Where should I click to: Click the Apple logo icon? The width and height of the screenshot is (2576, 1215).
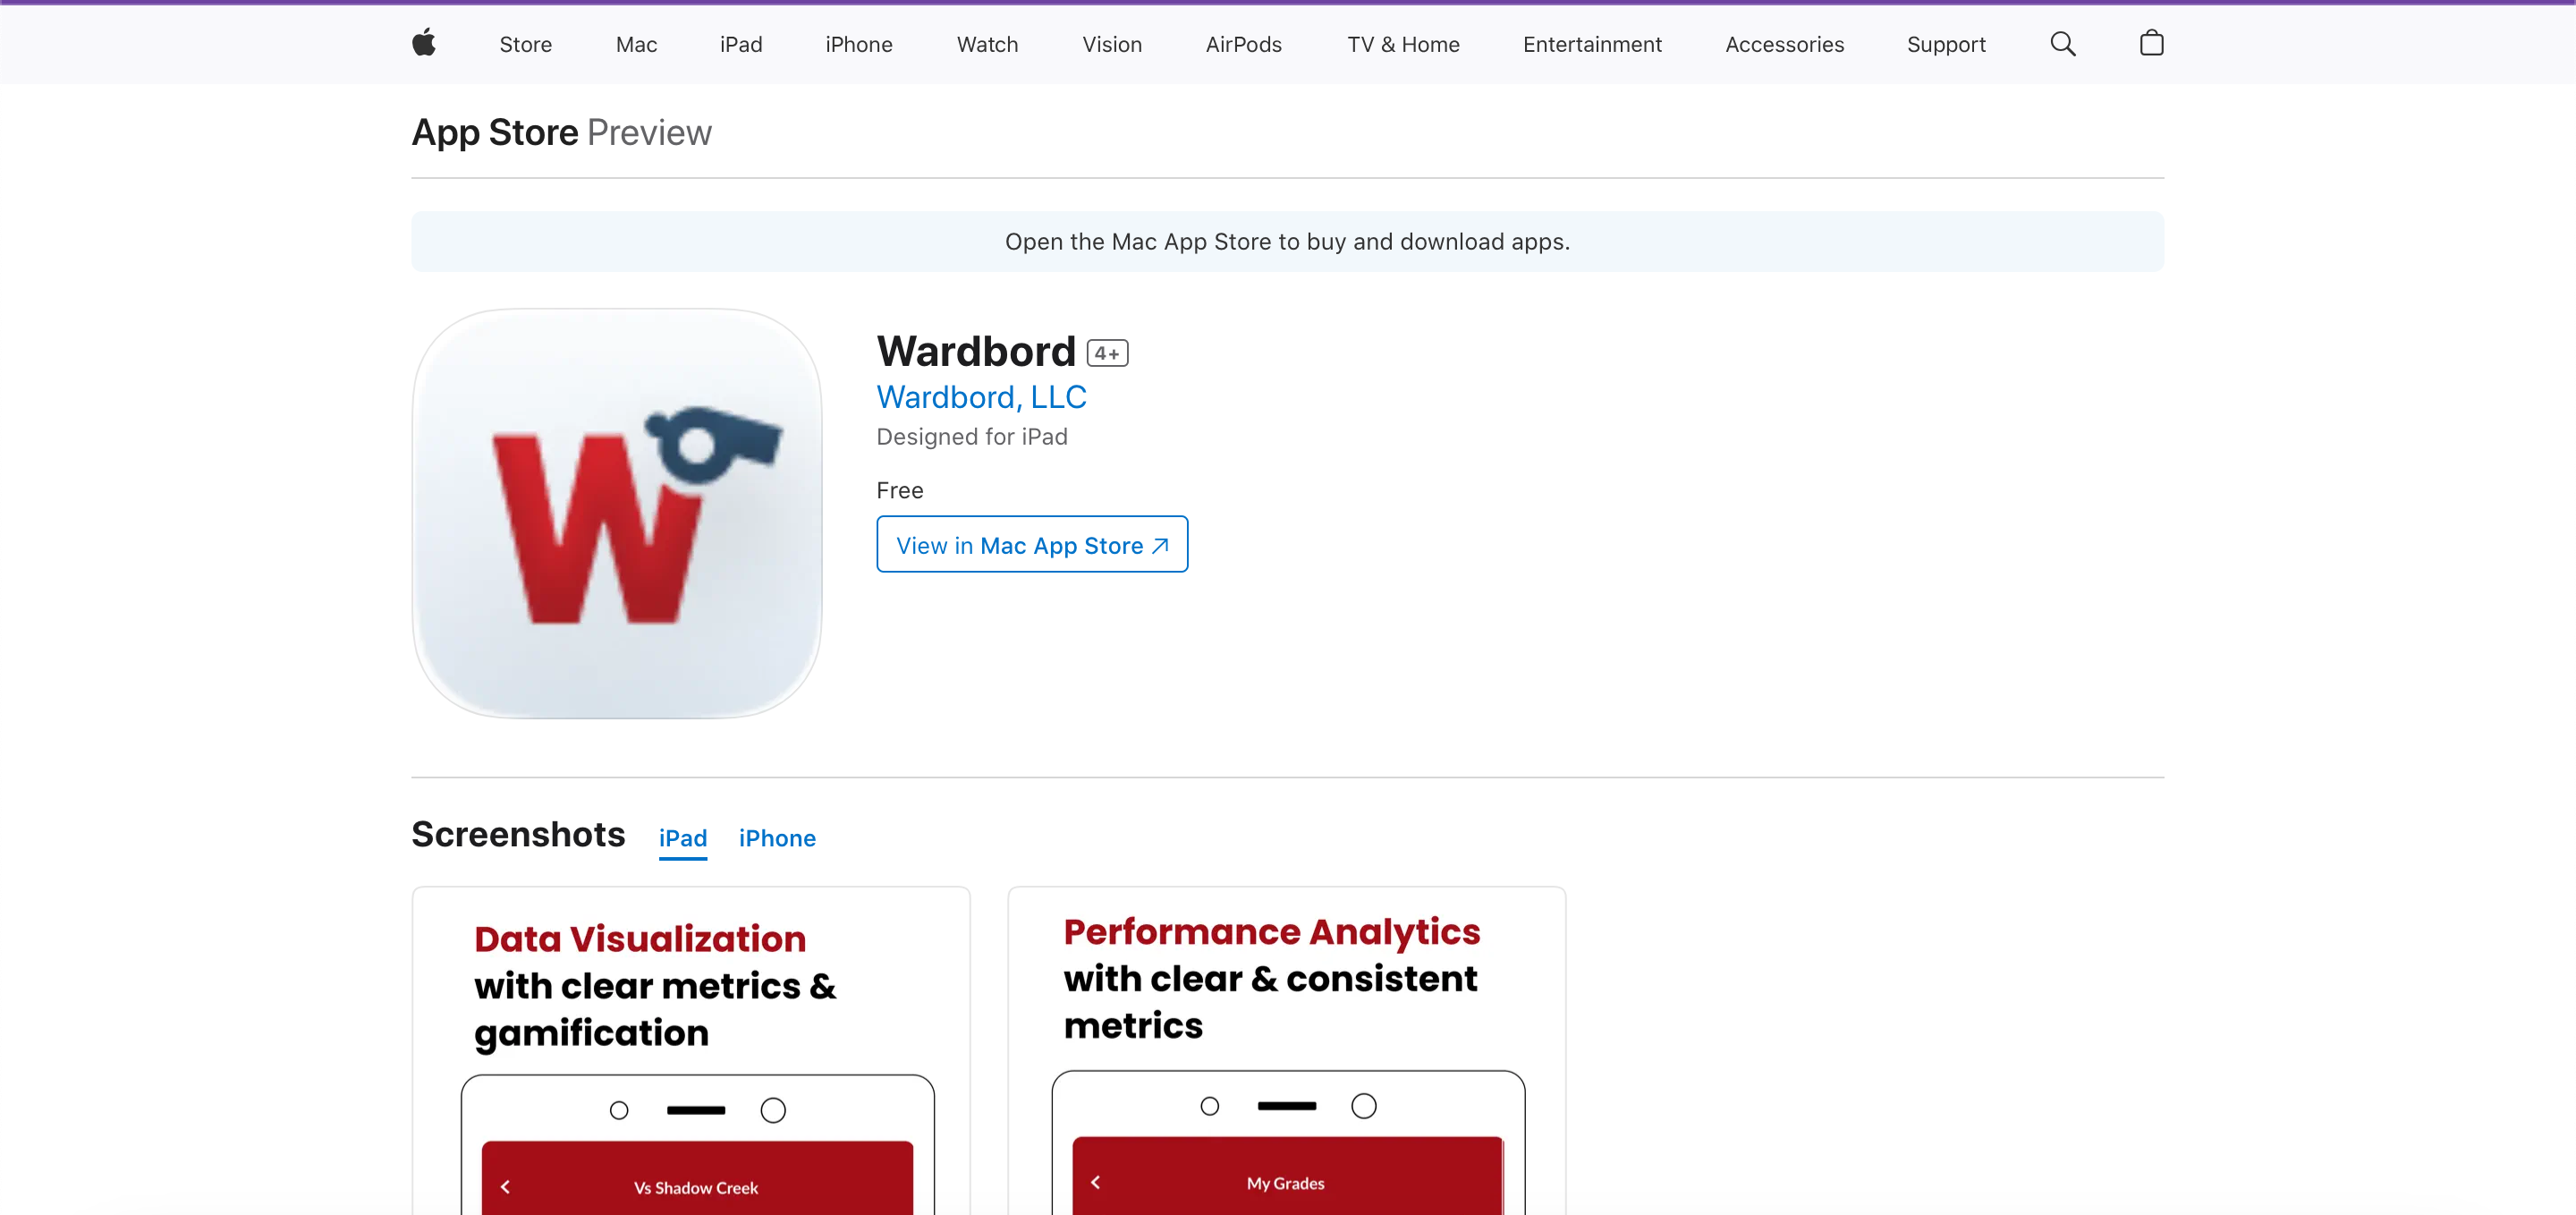[x=424, y=43]
